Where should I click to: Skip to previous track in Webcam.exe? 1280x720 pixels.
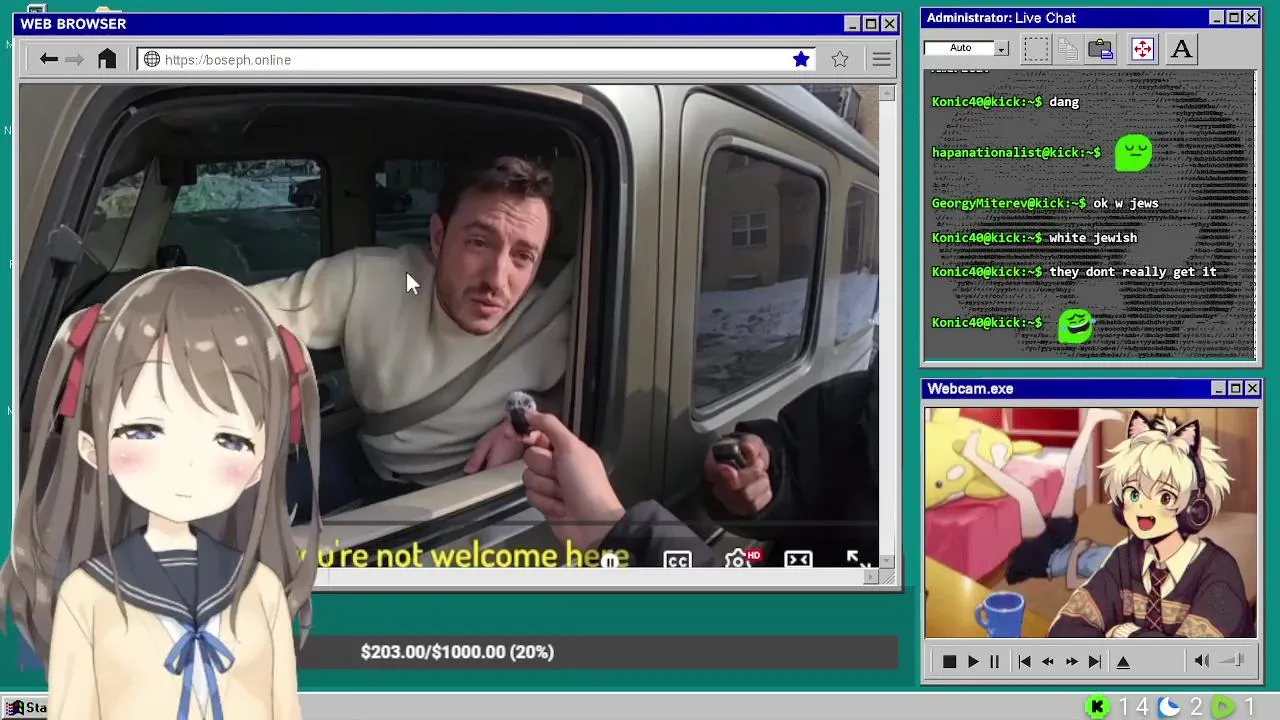coord(1024,662)
